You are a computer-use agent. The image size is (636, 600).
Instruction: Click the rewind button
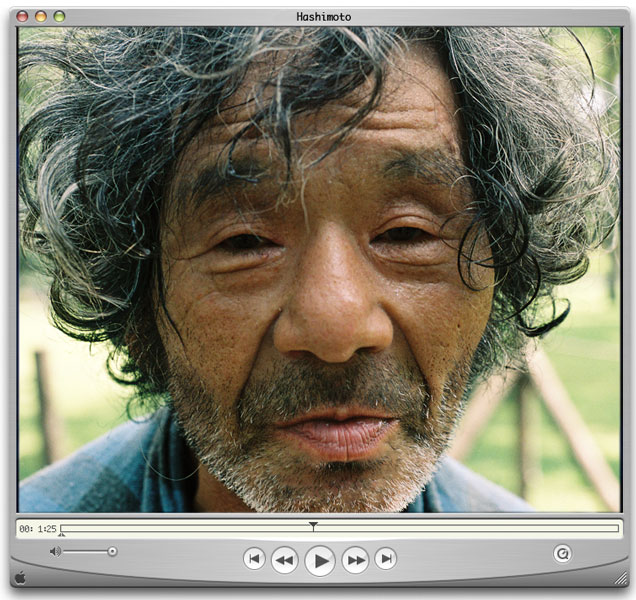click(284, 560)
